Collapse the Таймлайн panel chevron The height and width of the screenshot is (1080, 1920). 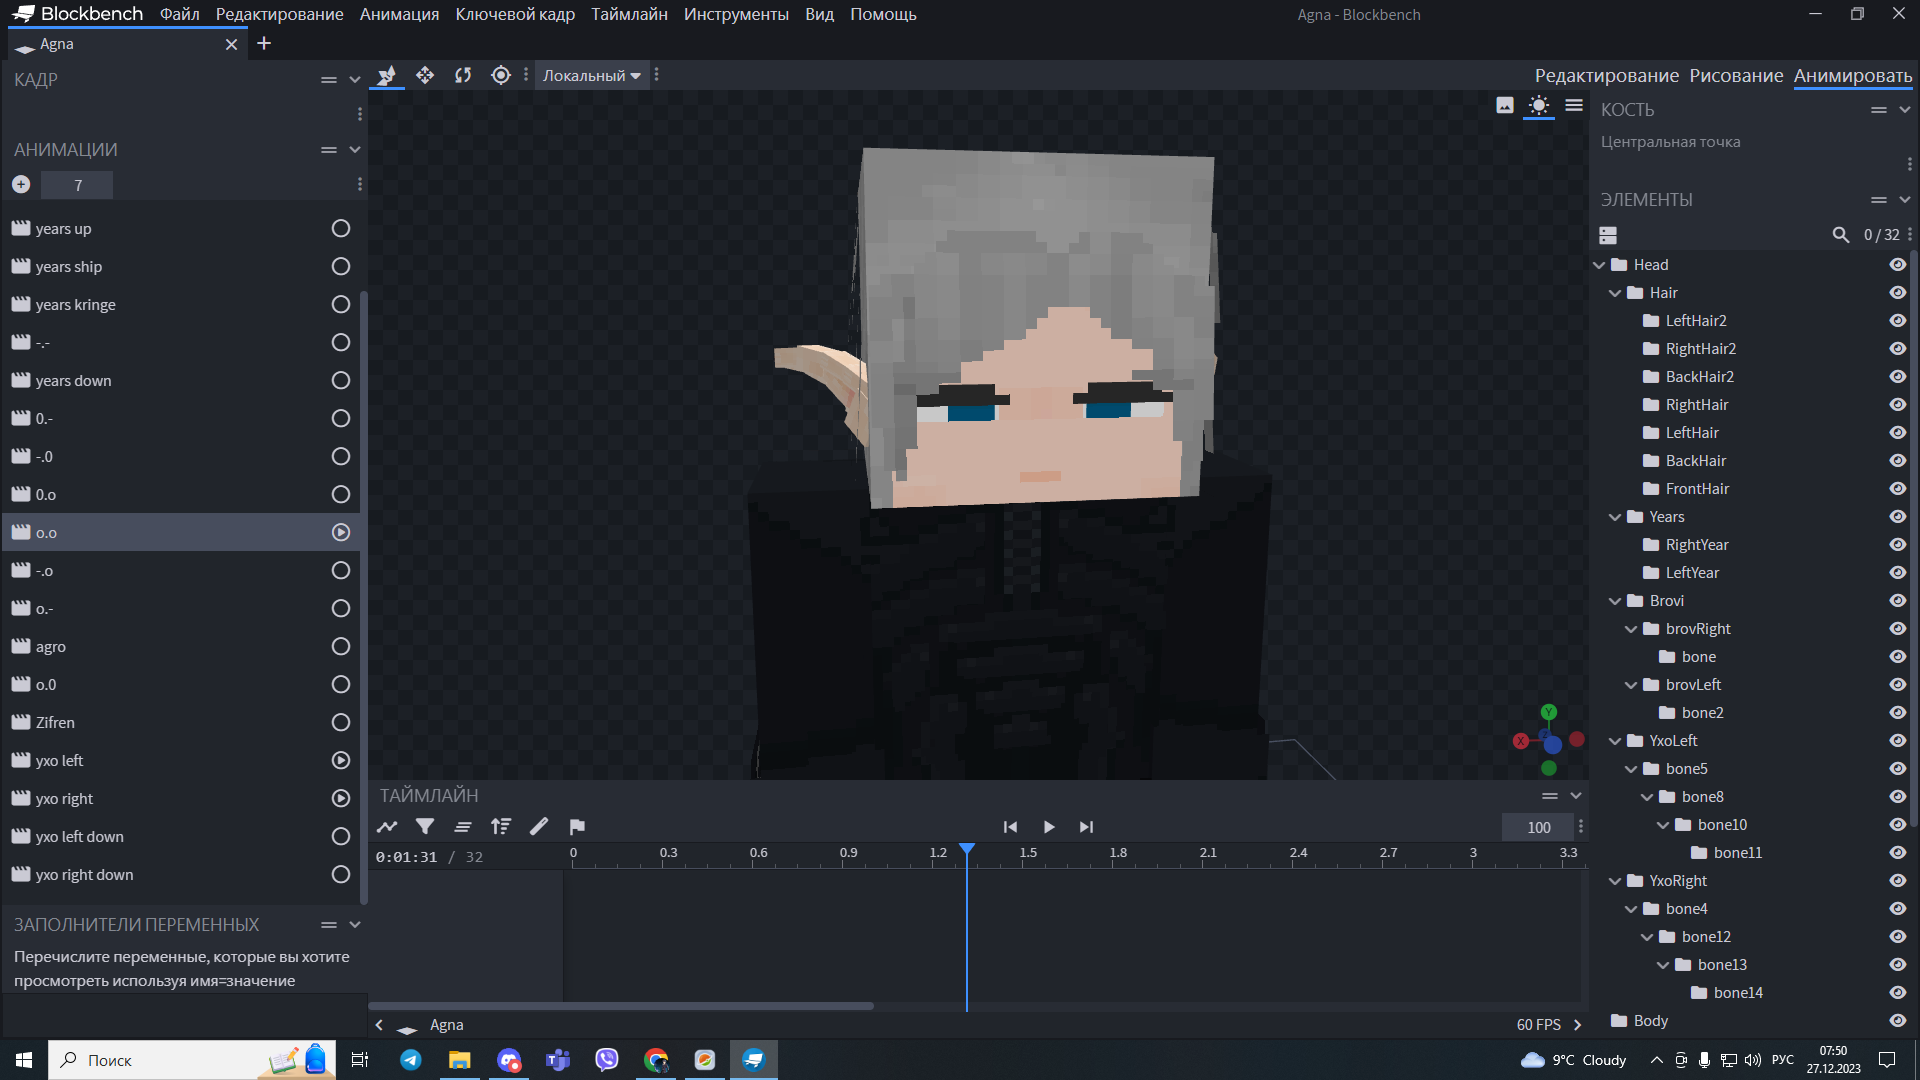pos(1576,796)
